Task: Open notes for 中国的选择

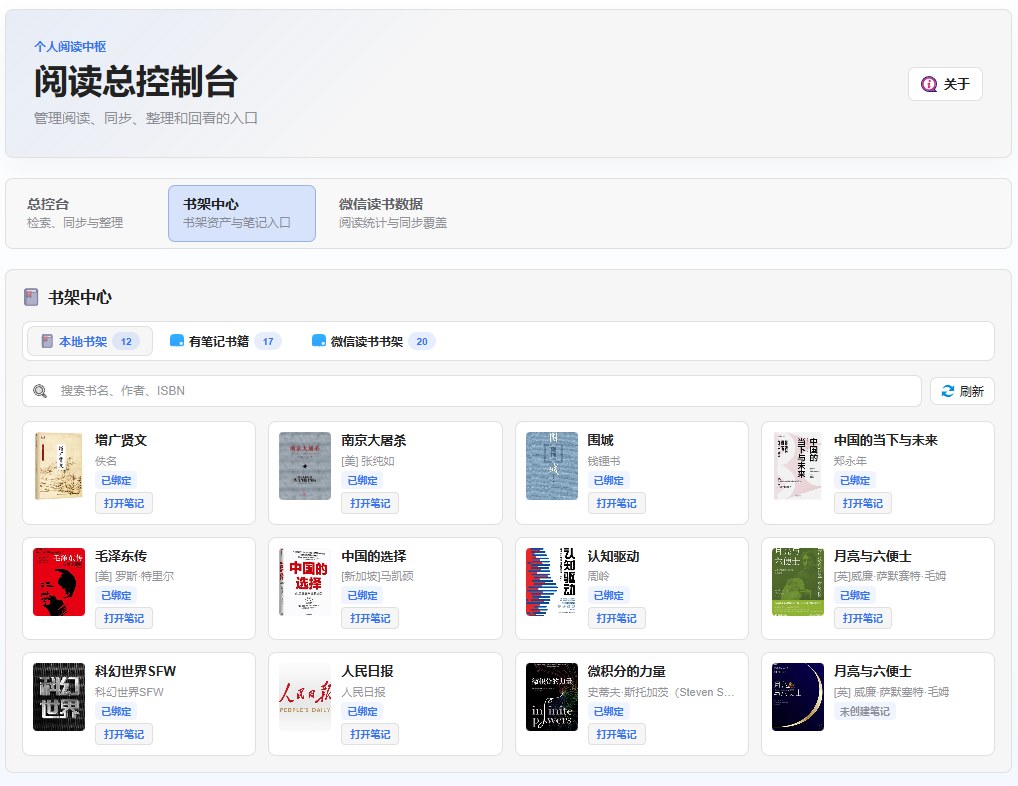Action: [x=370, y=618]
